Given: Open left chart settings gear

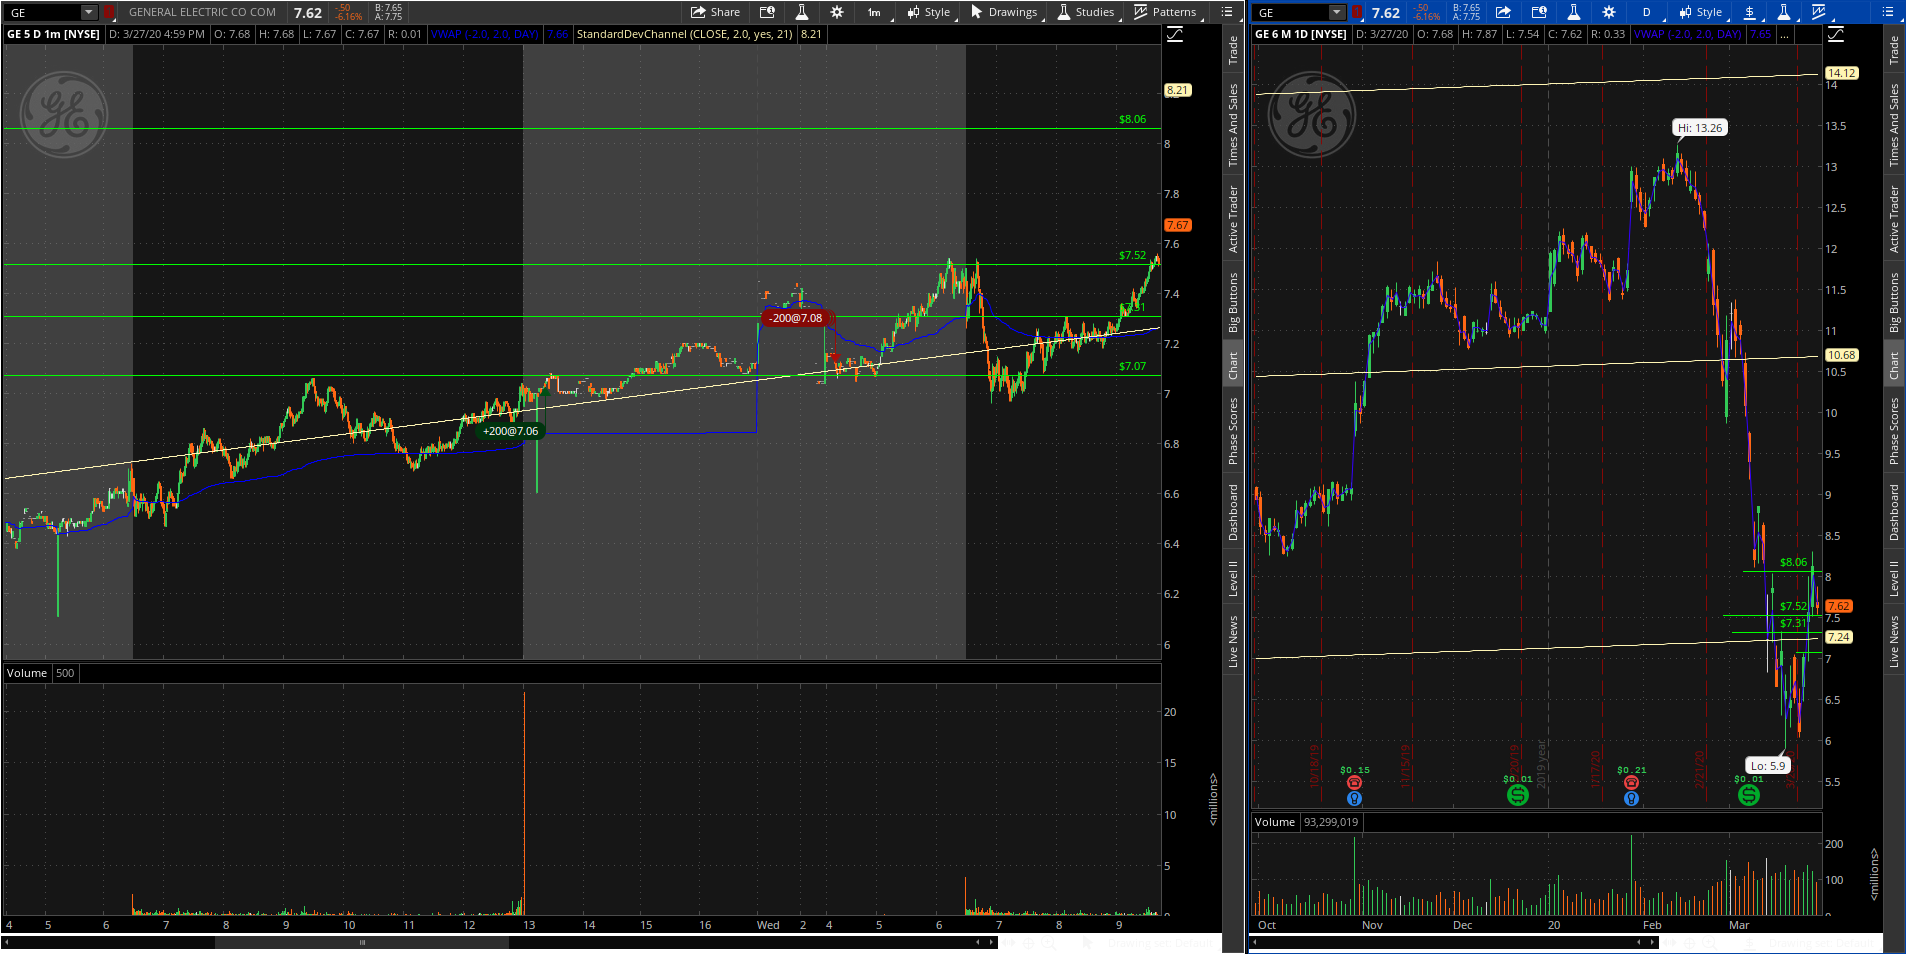Looking at the screenshot, I should (x=837, y=12).
